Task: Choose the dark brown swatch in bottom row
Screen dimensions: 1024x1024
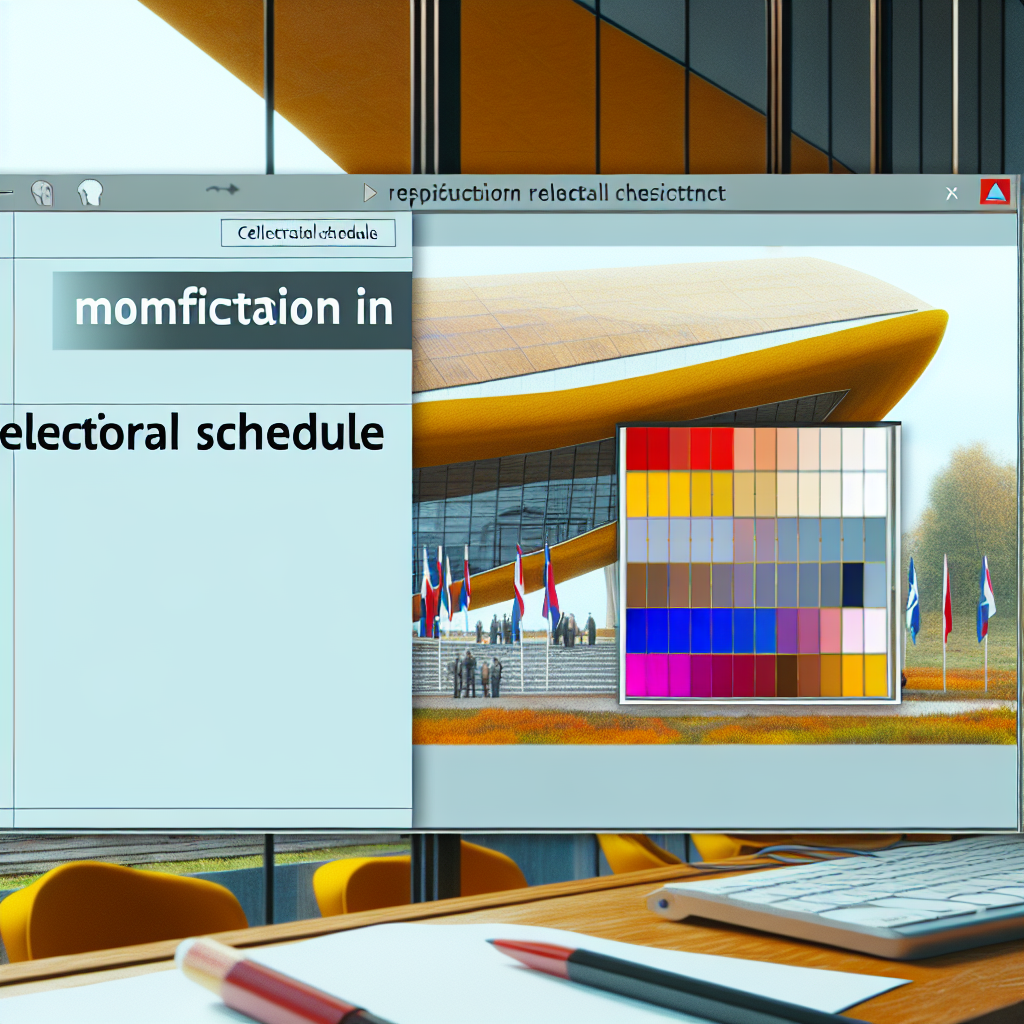Action: click(788, 674)
